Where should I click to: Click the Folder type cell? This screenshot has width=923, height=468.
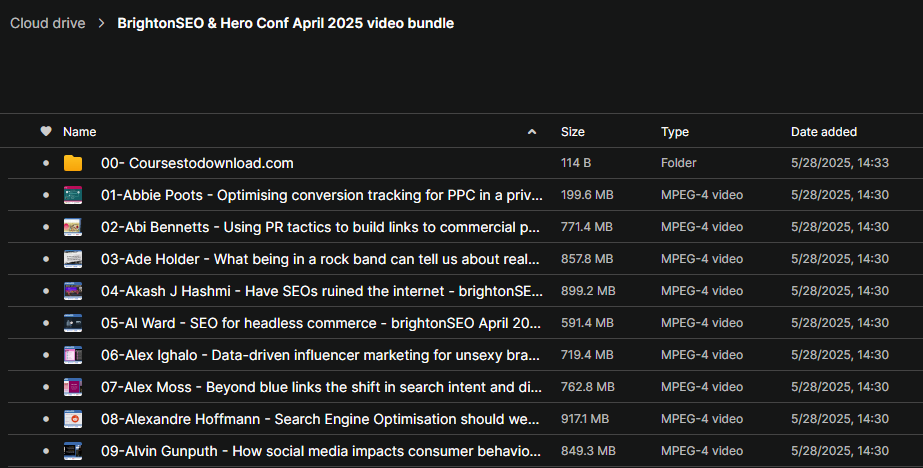679,163
